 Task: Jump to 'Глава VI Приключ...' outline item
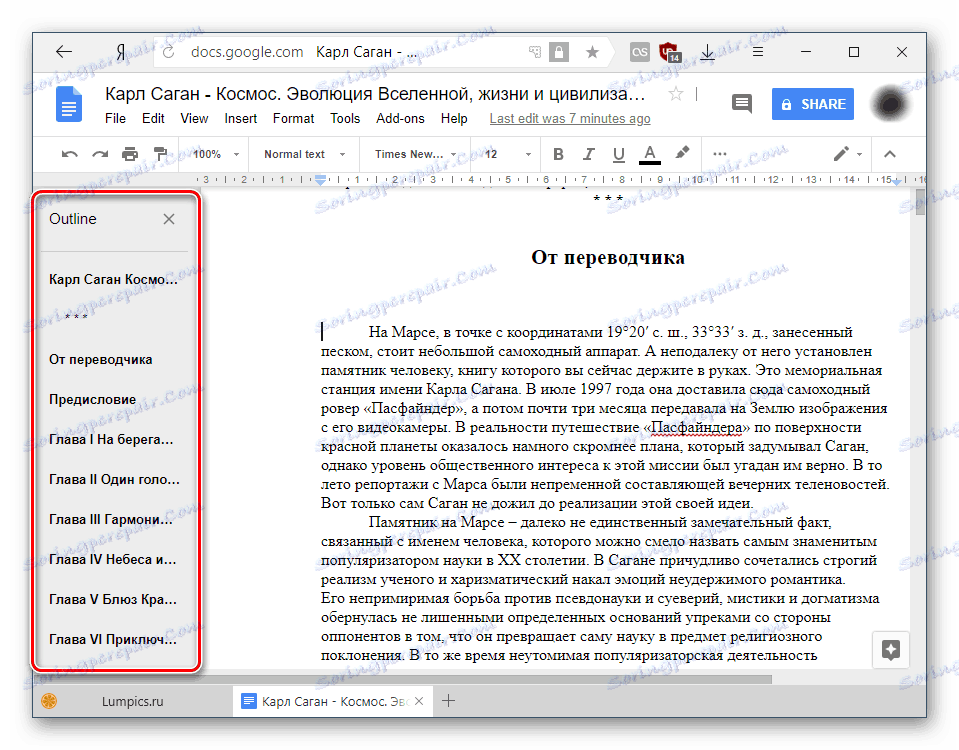point(113,639)
